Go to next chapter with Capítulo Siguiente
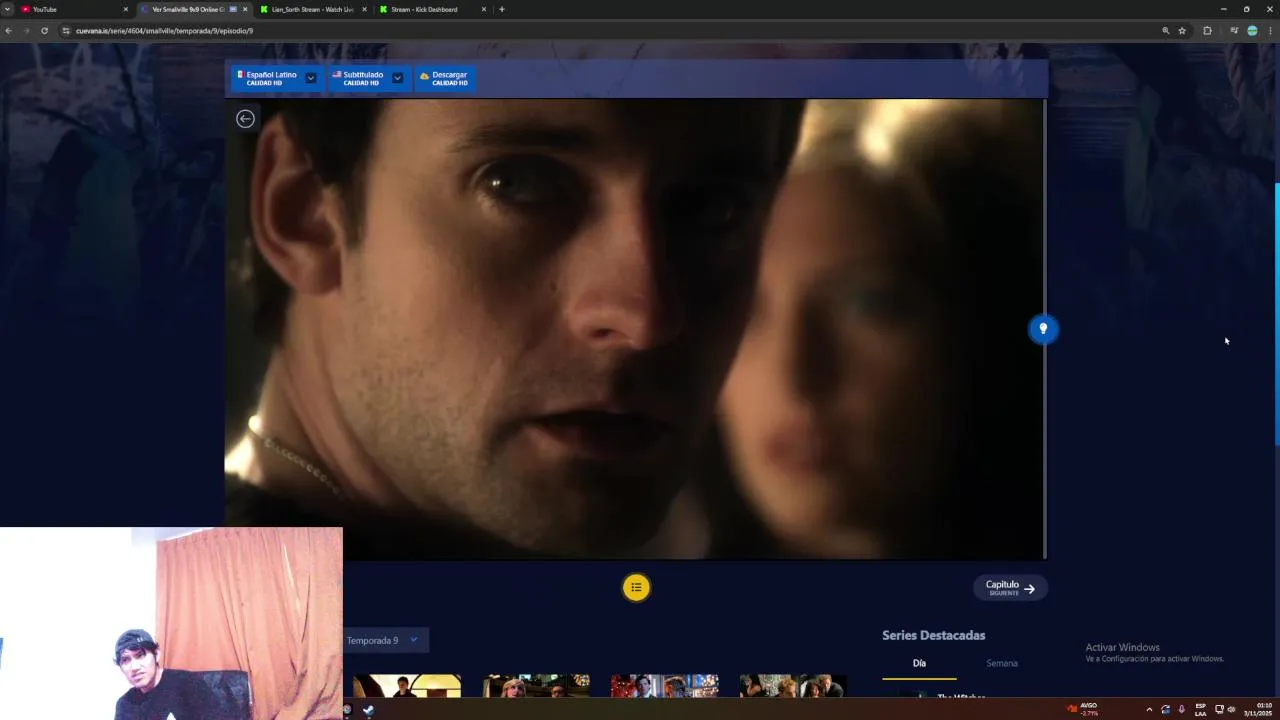The width and height of the screenshot is (1280, 720). pos(1010,588)
